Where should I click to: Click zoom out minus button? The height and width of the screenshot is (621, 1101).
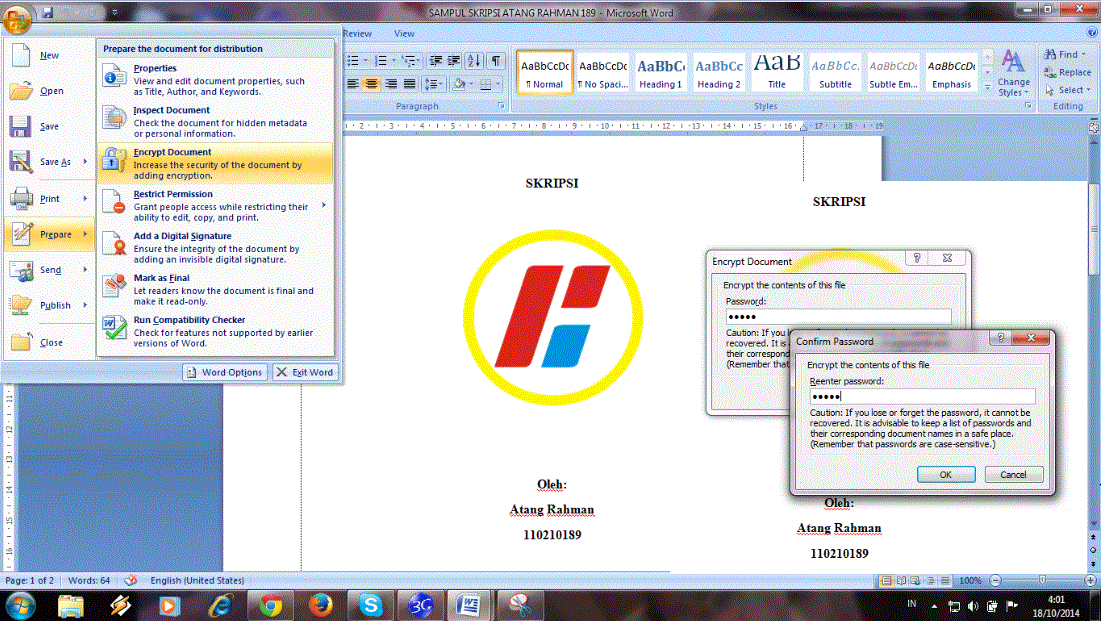tap(995, 580)
